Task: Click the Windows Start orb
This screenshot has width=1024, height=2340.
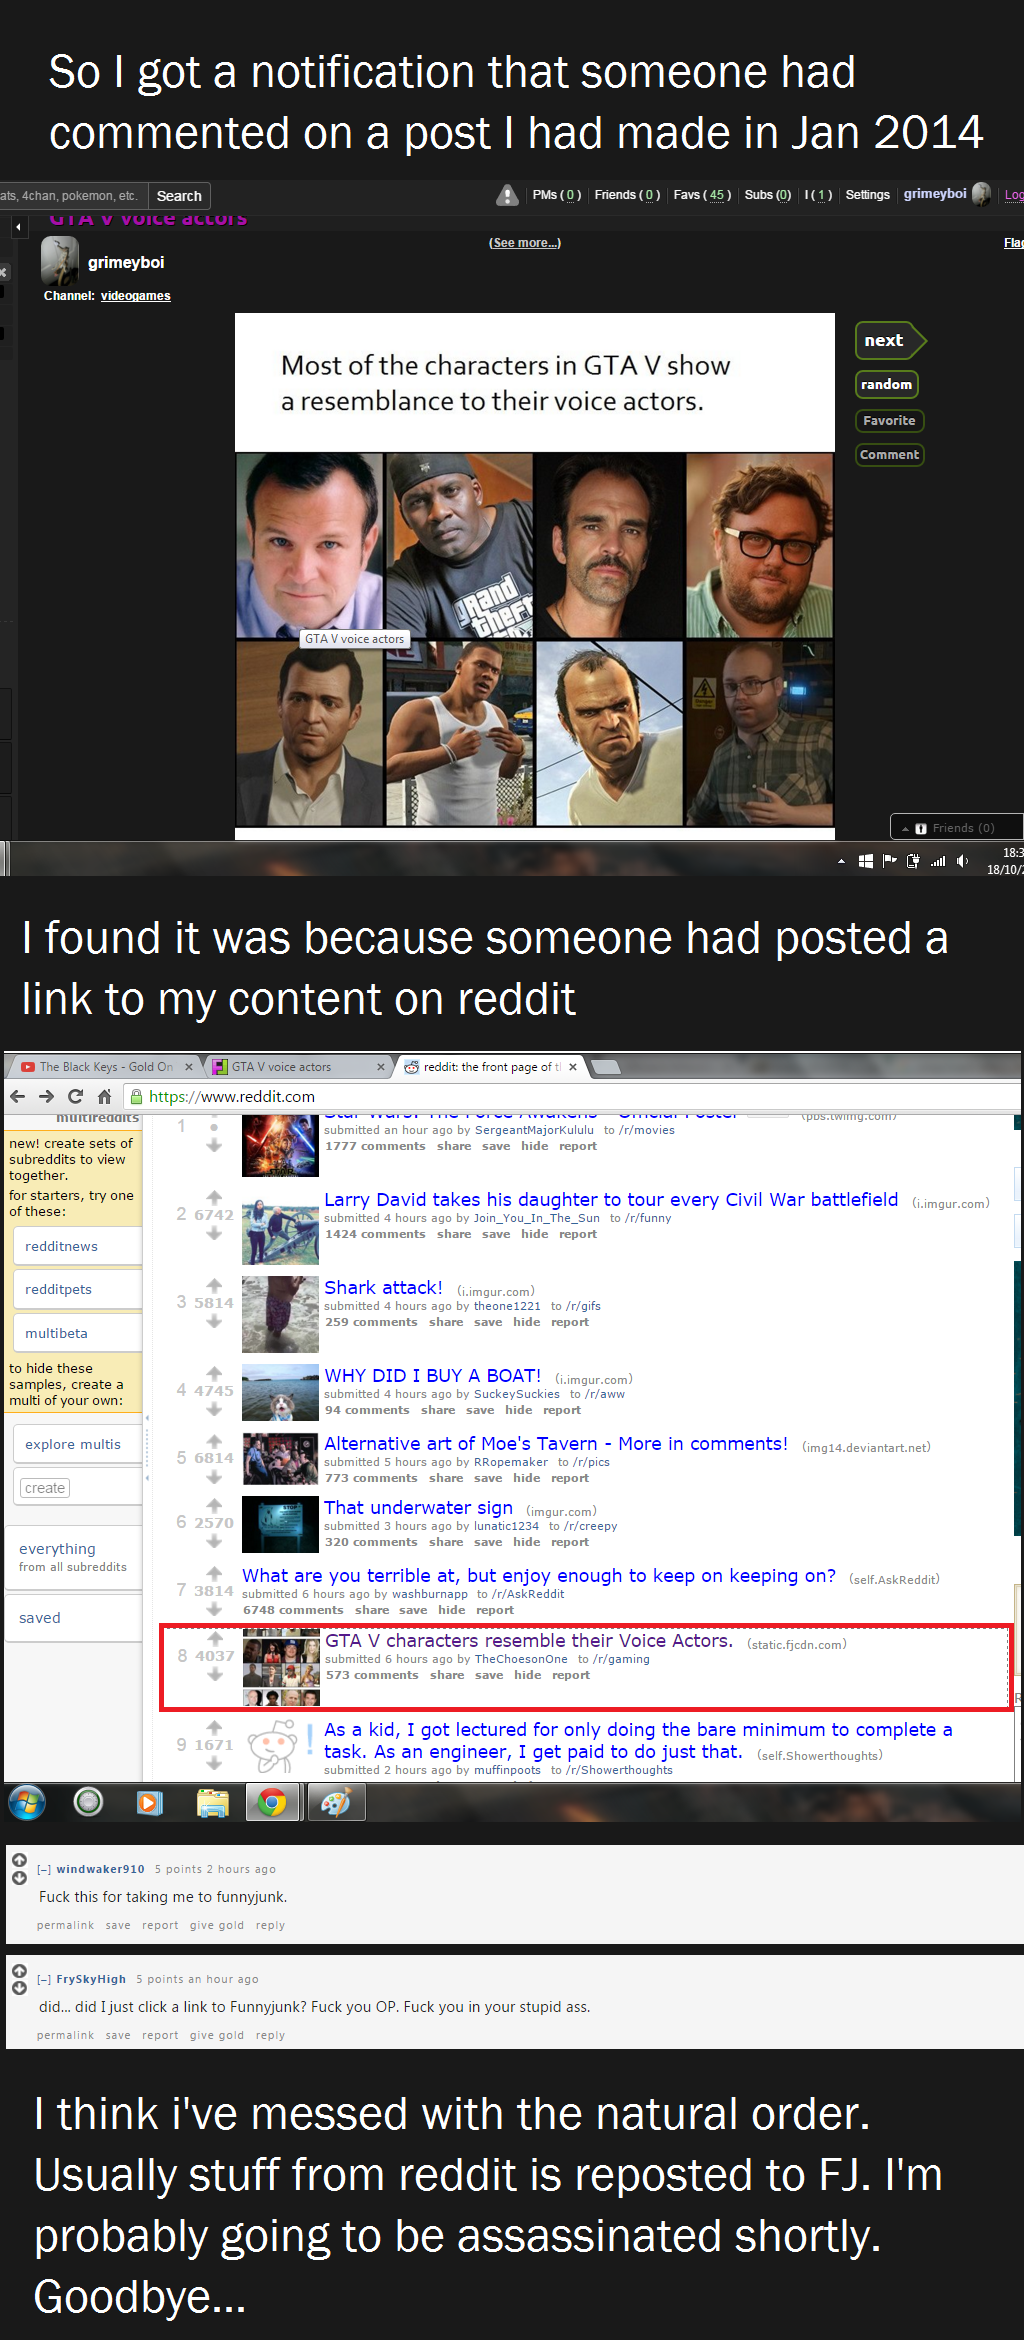Action: (x=27, y=1802)
